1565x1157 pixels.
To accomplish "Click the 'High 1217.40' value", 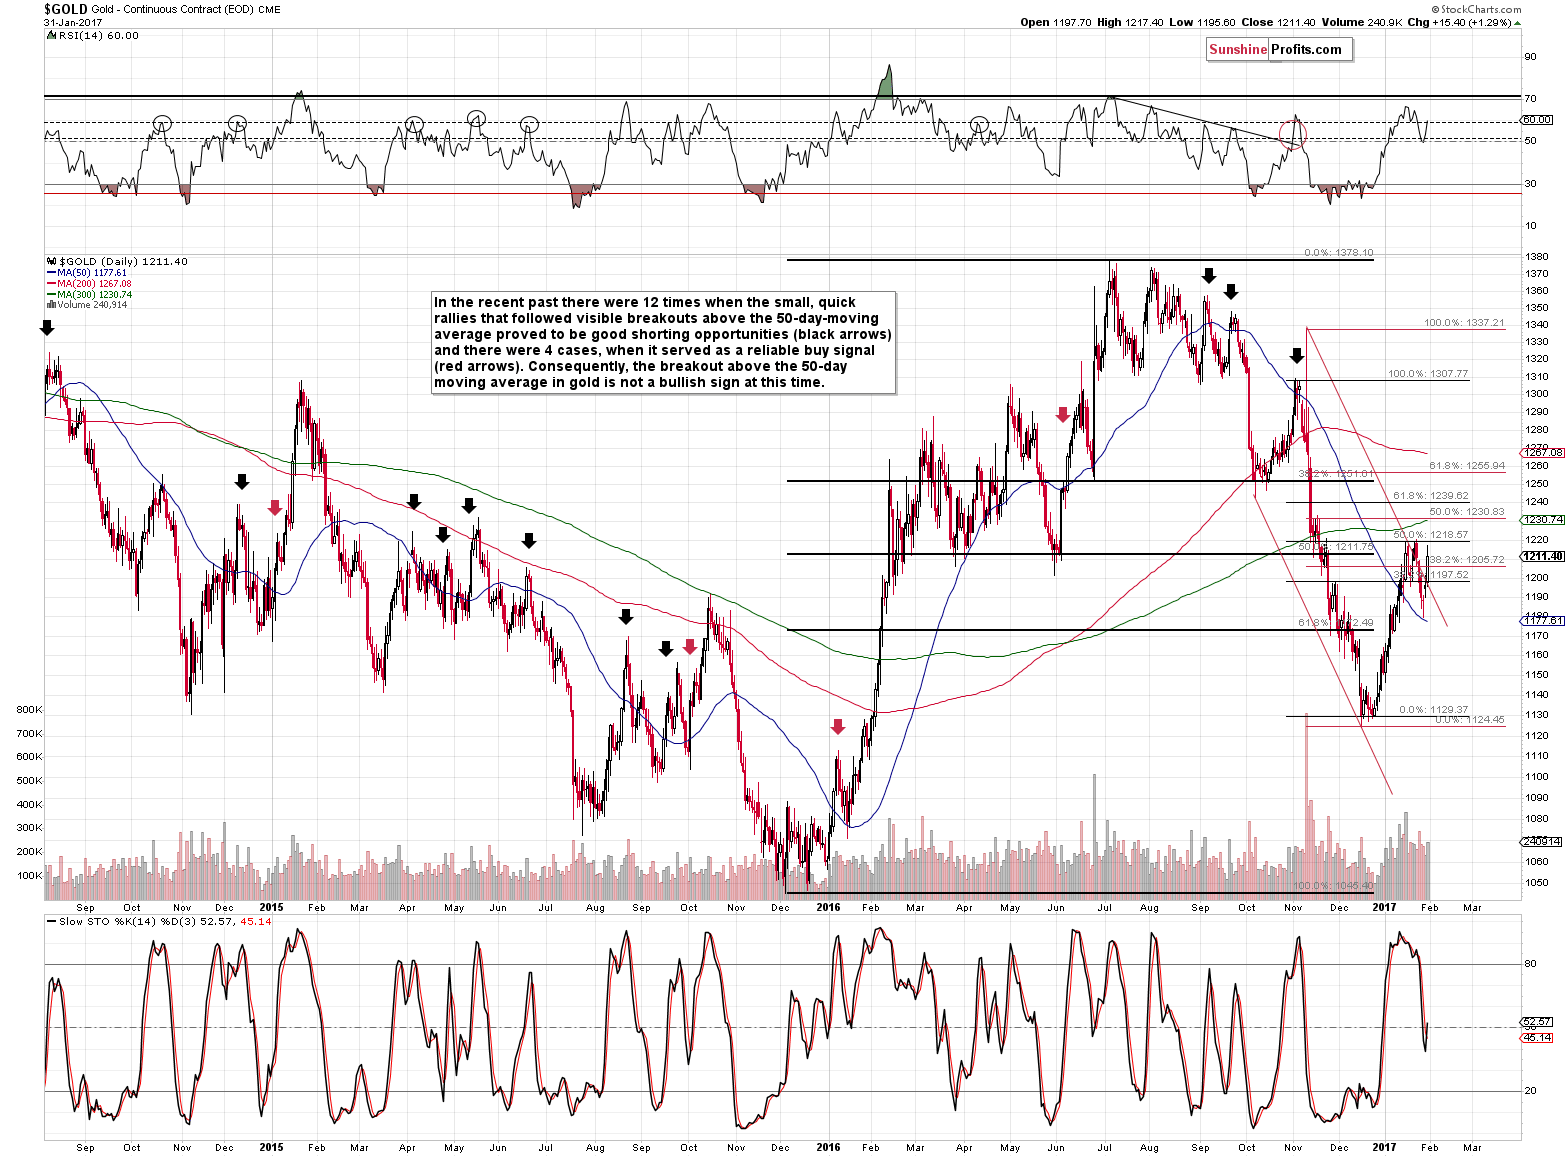I will pyautogui.click(x=1130, y=22).
